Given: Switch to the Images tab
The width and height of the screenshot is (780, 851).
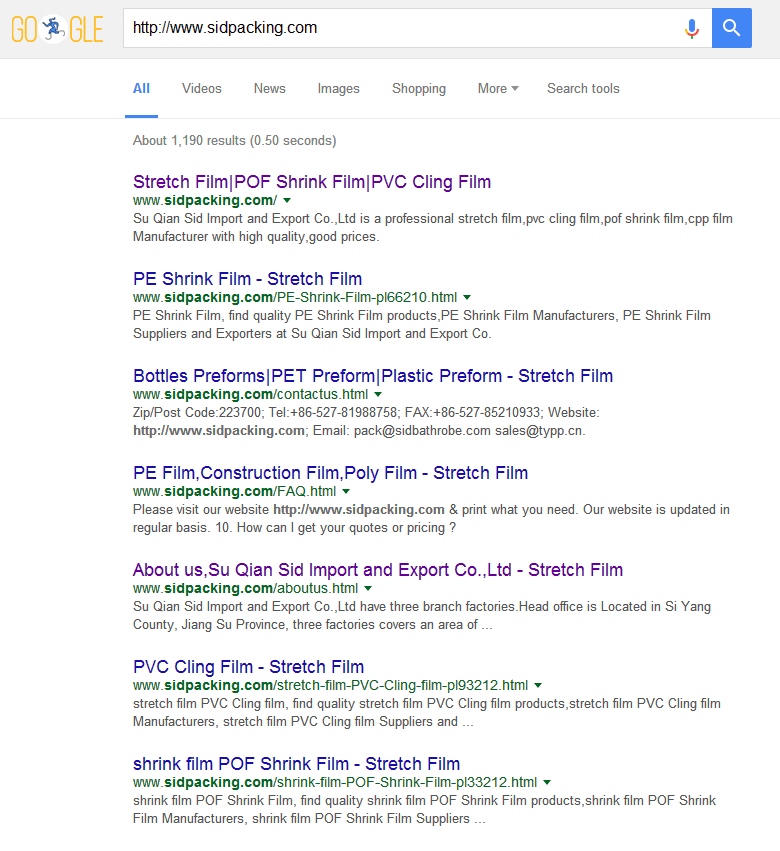Looking at the screenshot, I should pyautogui.click(x=338, y=88).
